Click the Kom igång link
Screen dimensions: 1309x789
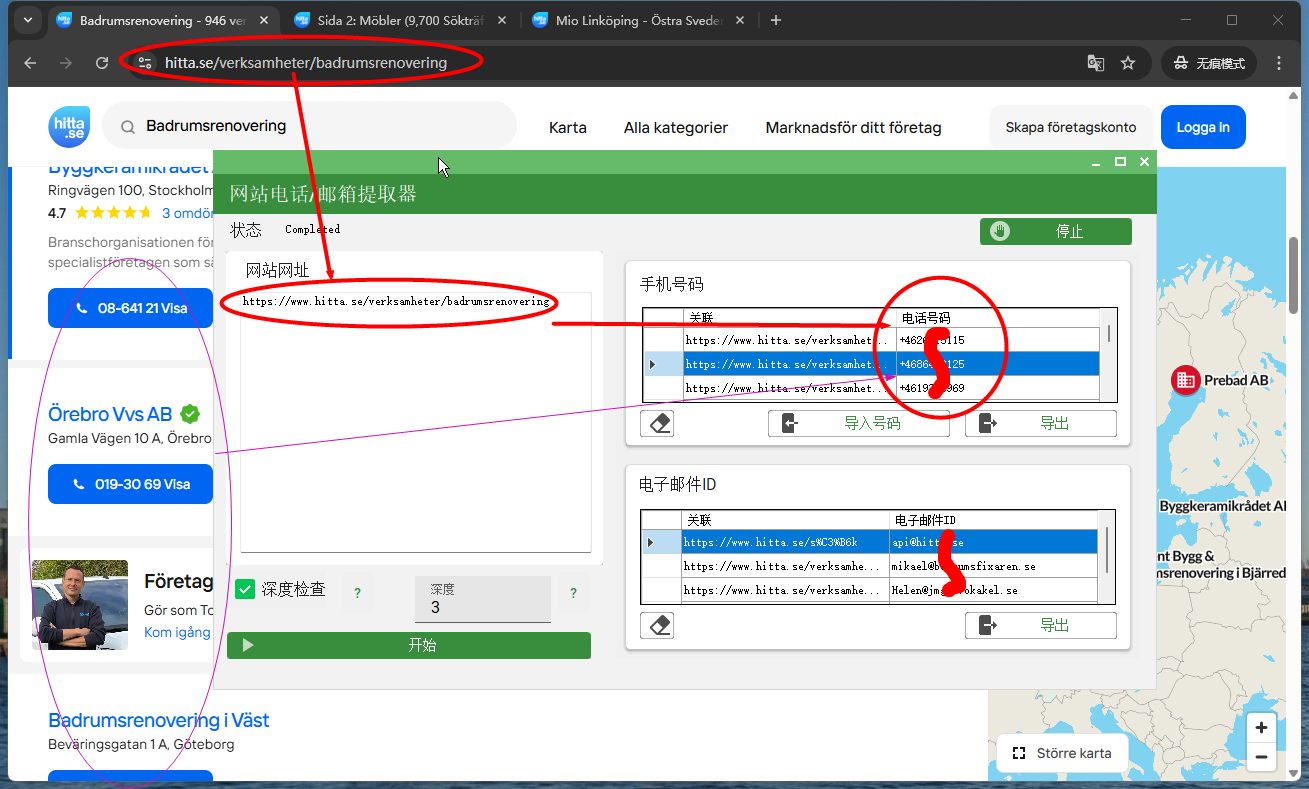(x=177, y=632)
